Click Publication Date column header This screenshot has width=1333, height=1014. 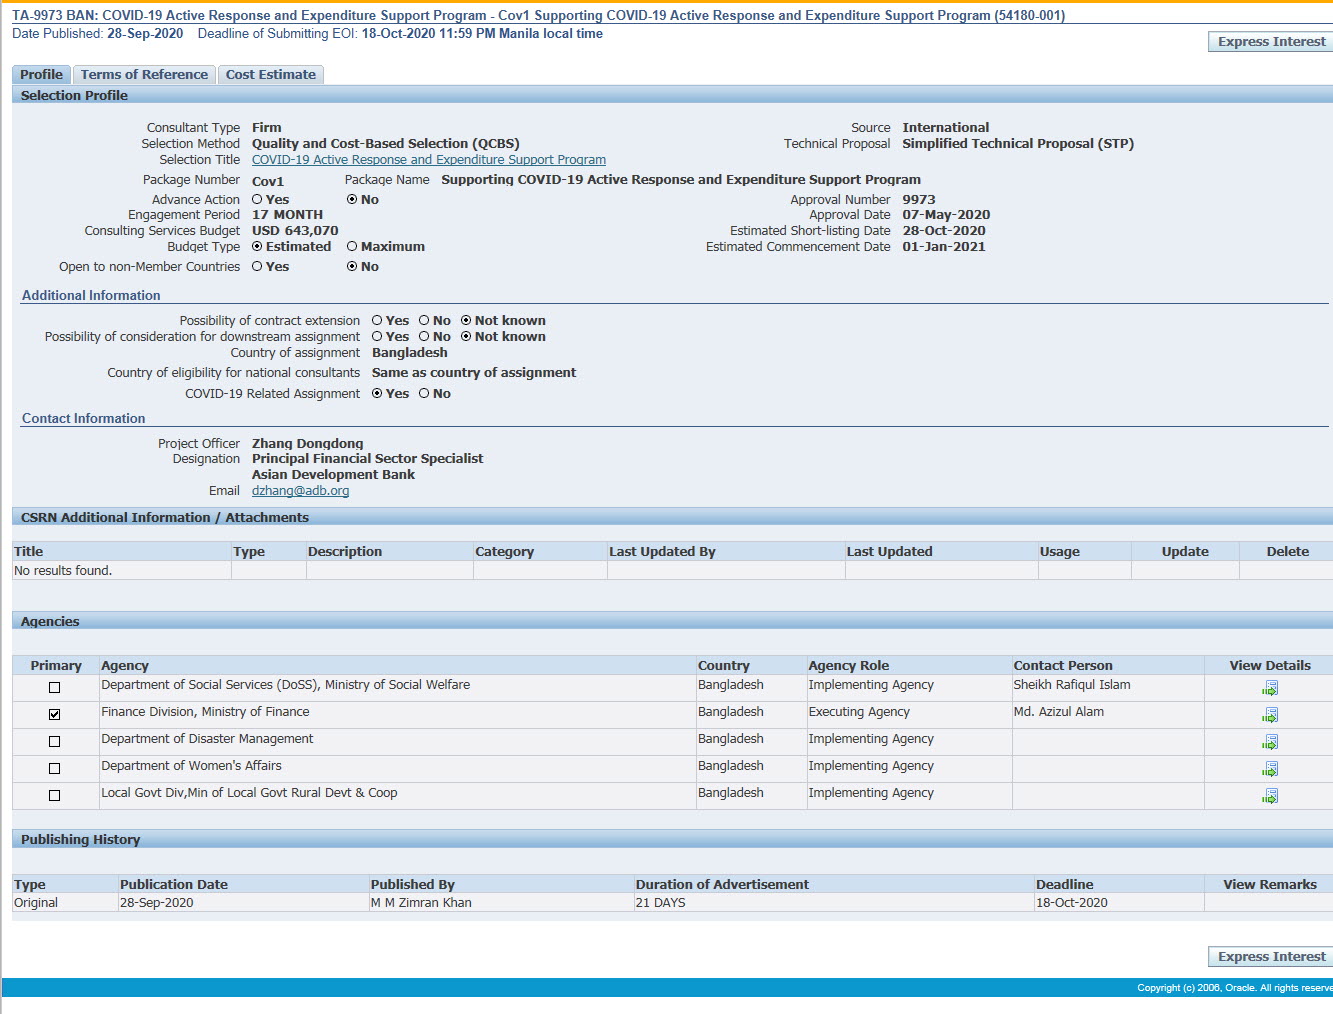[x=174, y=885]
